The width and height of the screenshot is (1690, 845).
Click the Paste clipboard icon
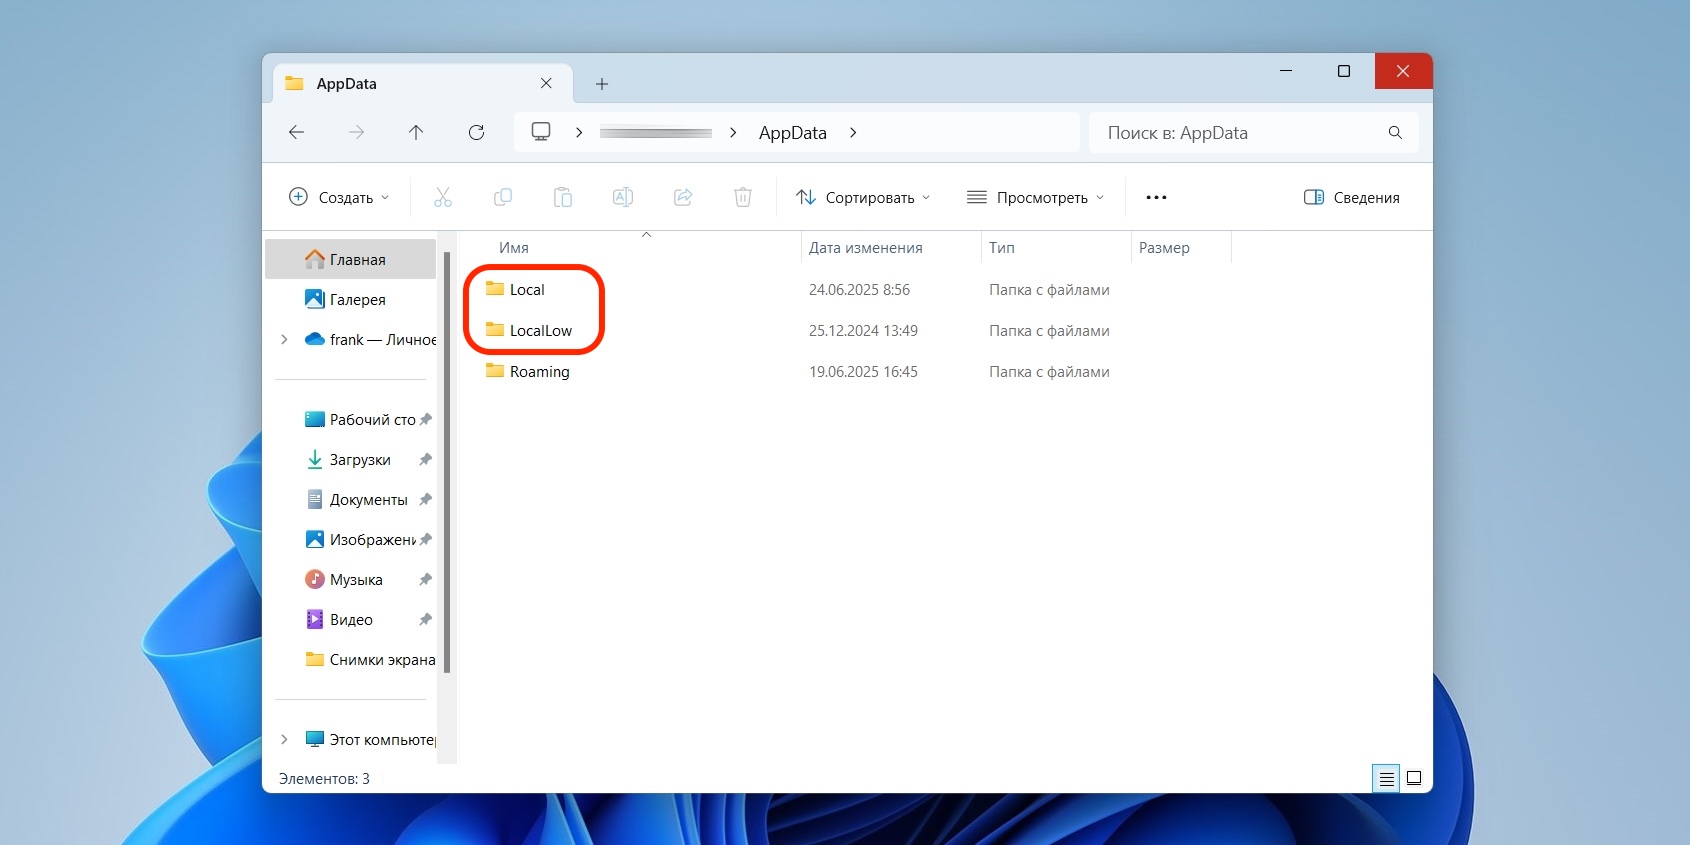pyautogui.click(x=563, y=197)
